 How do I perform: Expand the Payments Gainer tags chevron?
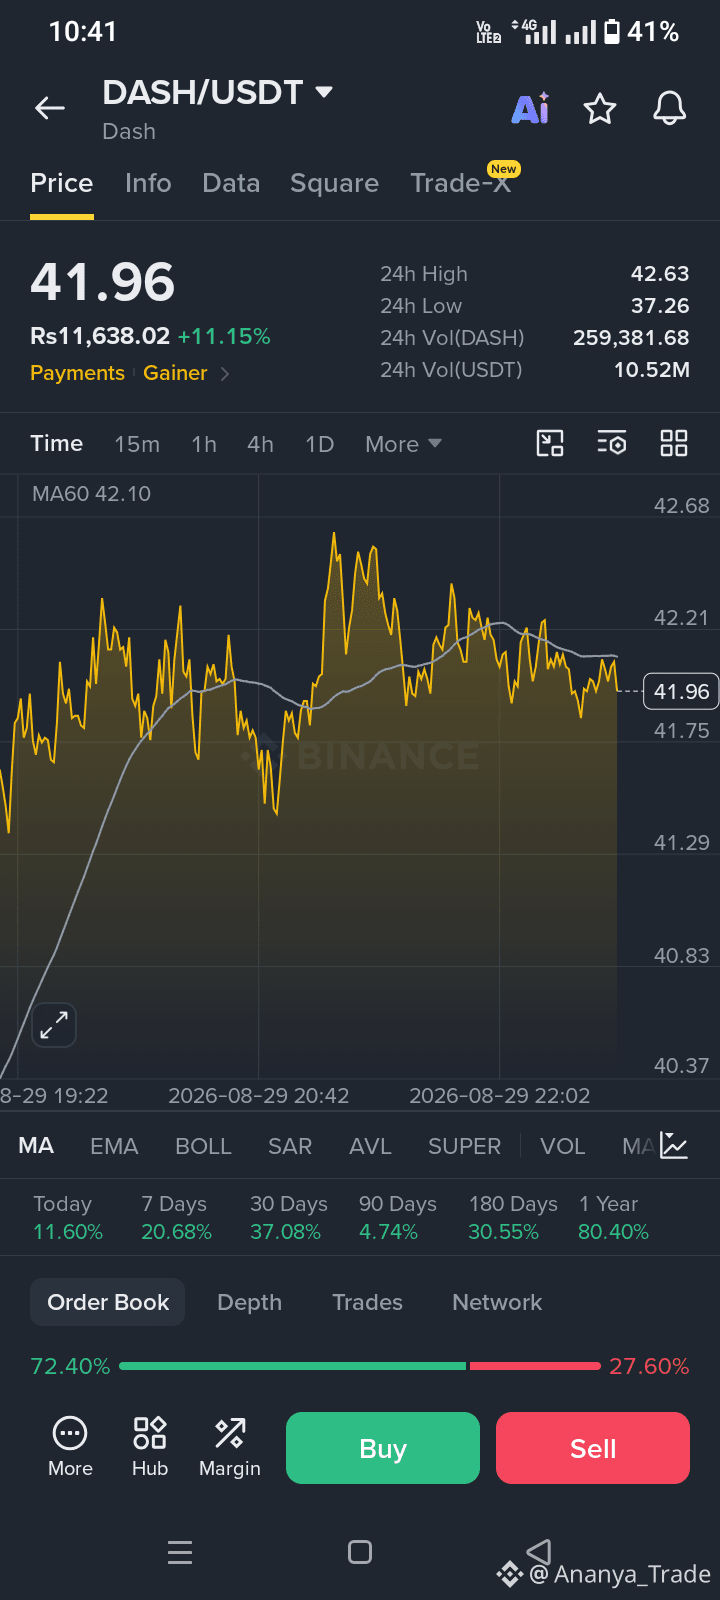(225, 374)
